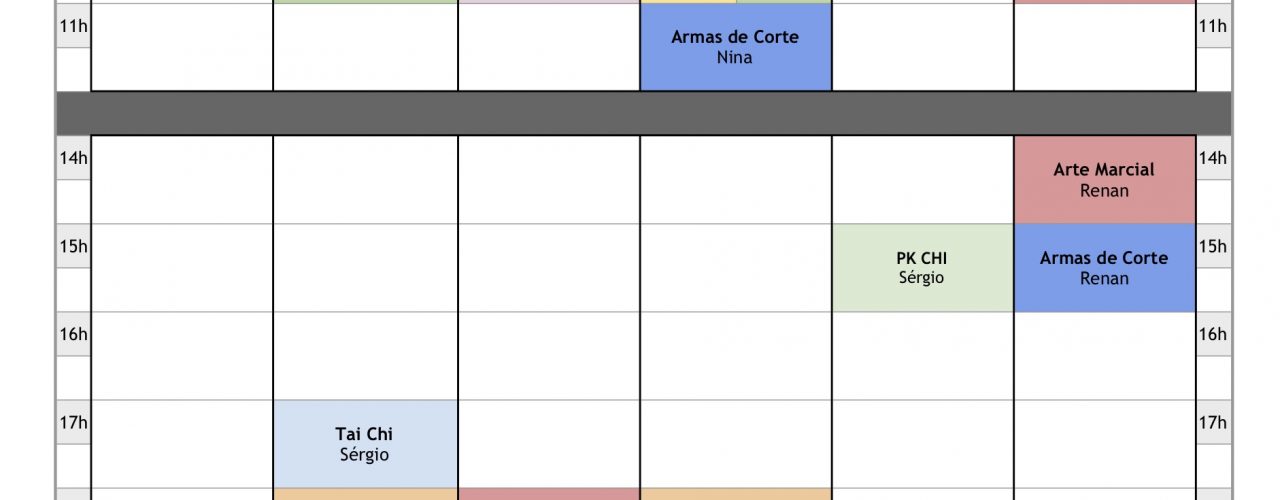Click the left 11h time label

pos(73,26)
